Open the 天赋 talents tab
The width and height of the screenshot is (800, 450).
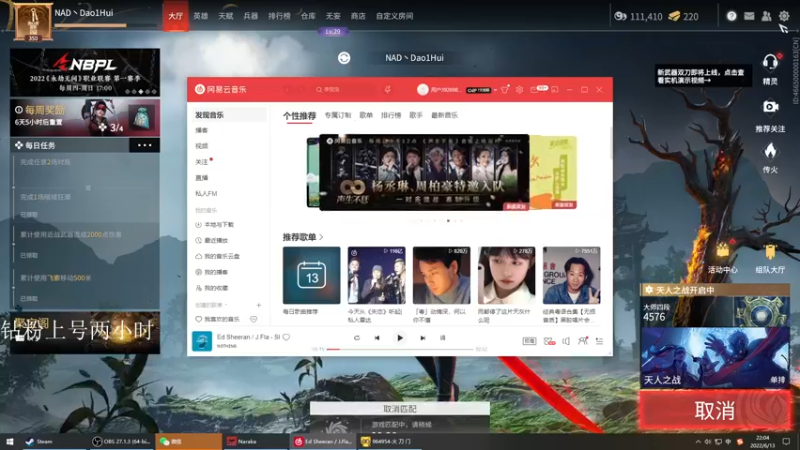226,16
